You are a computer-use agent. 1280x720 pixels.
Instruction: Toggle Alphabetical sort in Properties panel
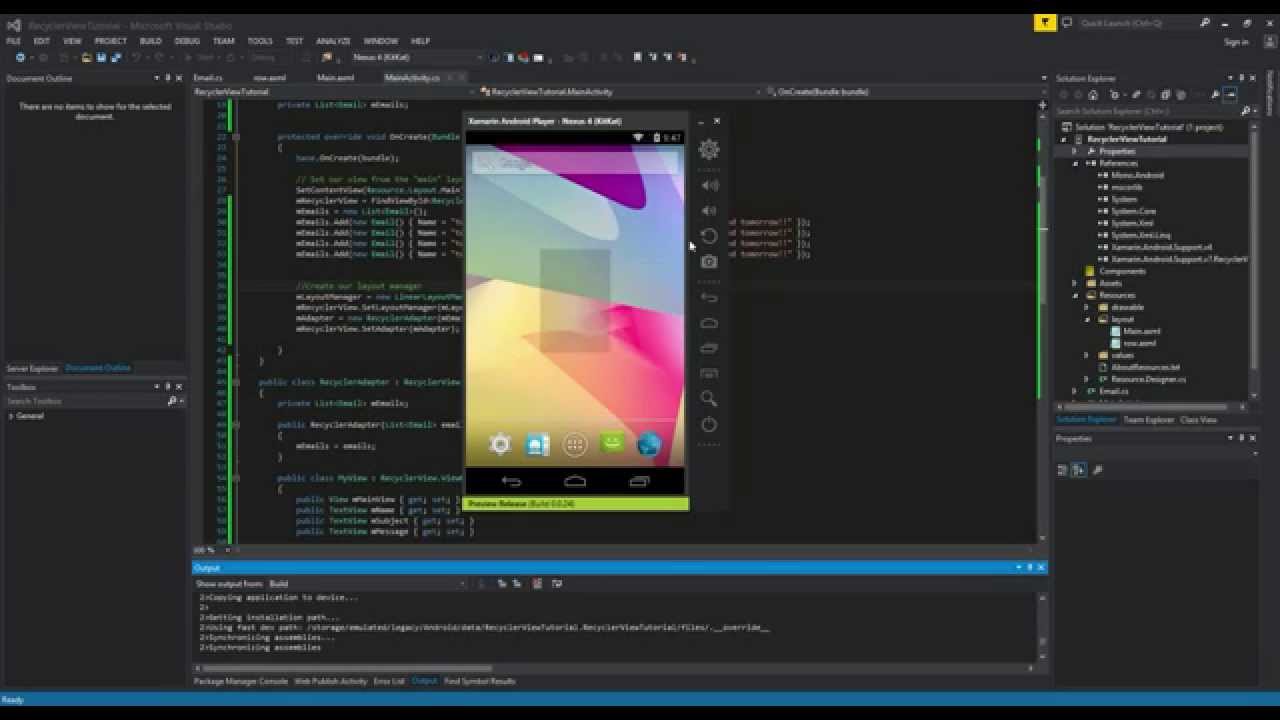click(1079, 470)
